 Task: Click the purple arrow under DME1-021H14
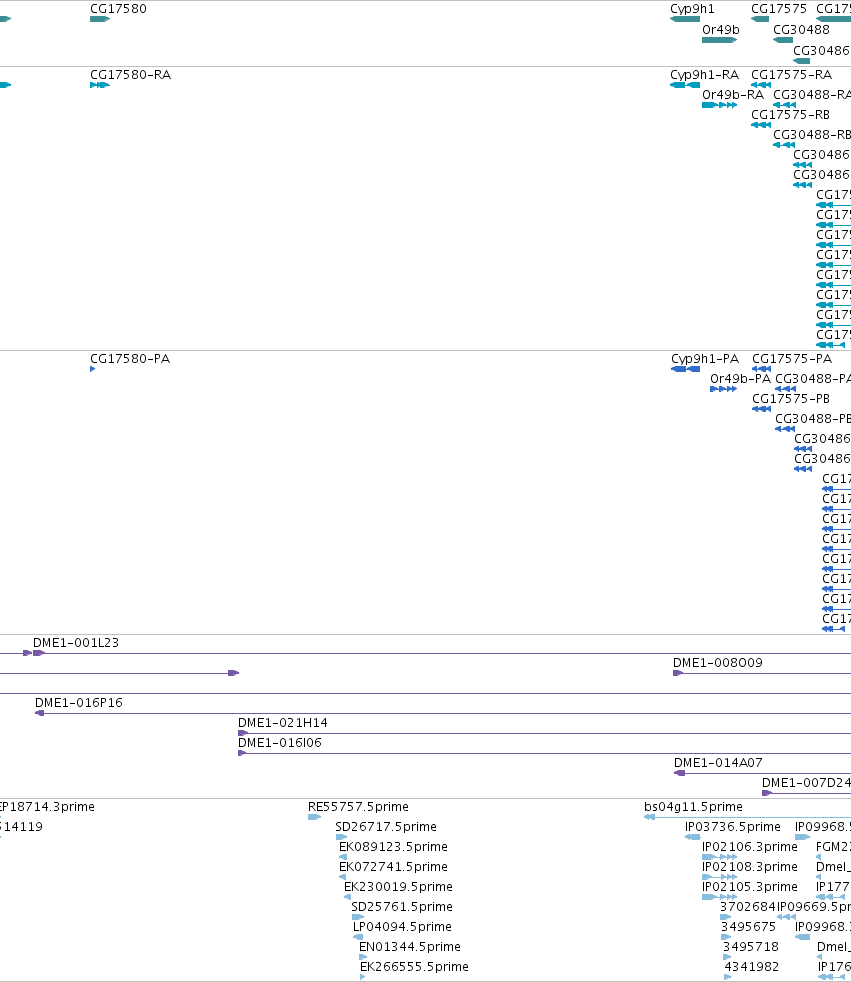tap(243, 733)
